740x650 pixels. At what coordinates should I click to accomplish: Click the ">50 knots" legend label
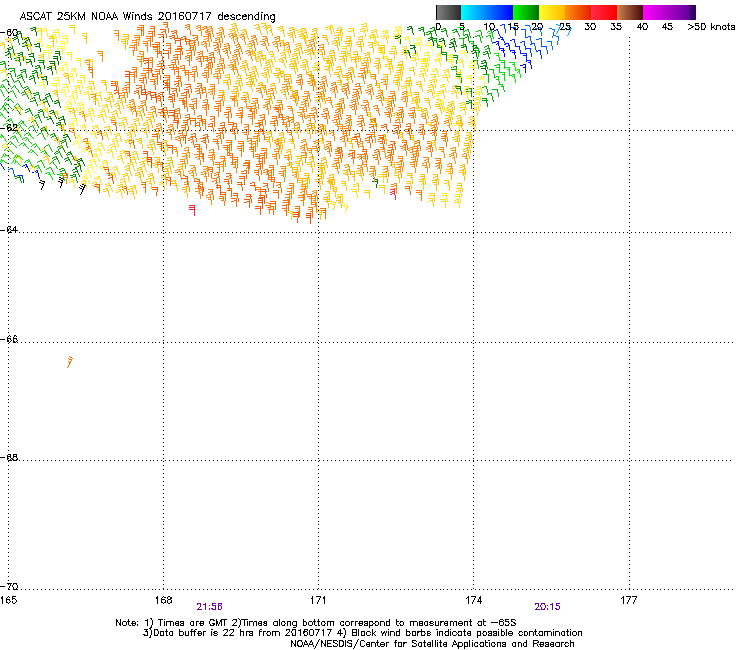[711, 27]
